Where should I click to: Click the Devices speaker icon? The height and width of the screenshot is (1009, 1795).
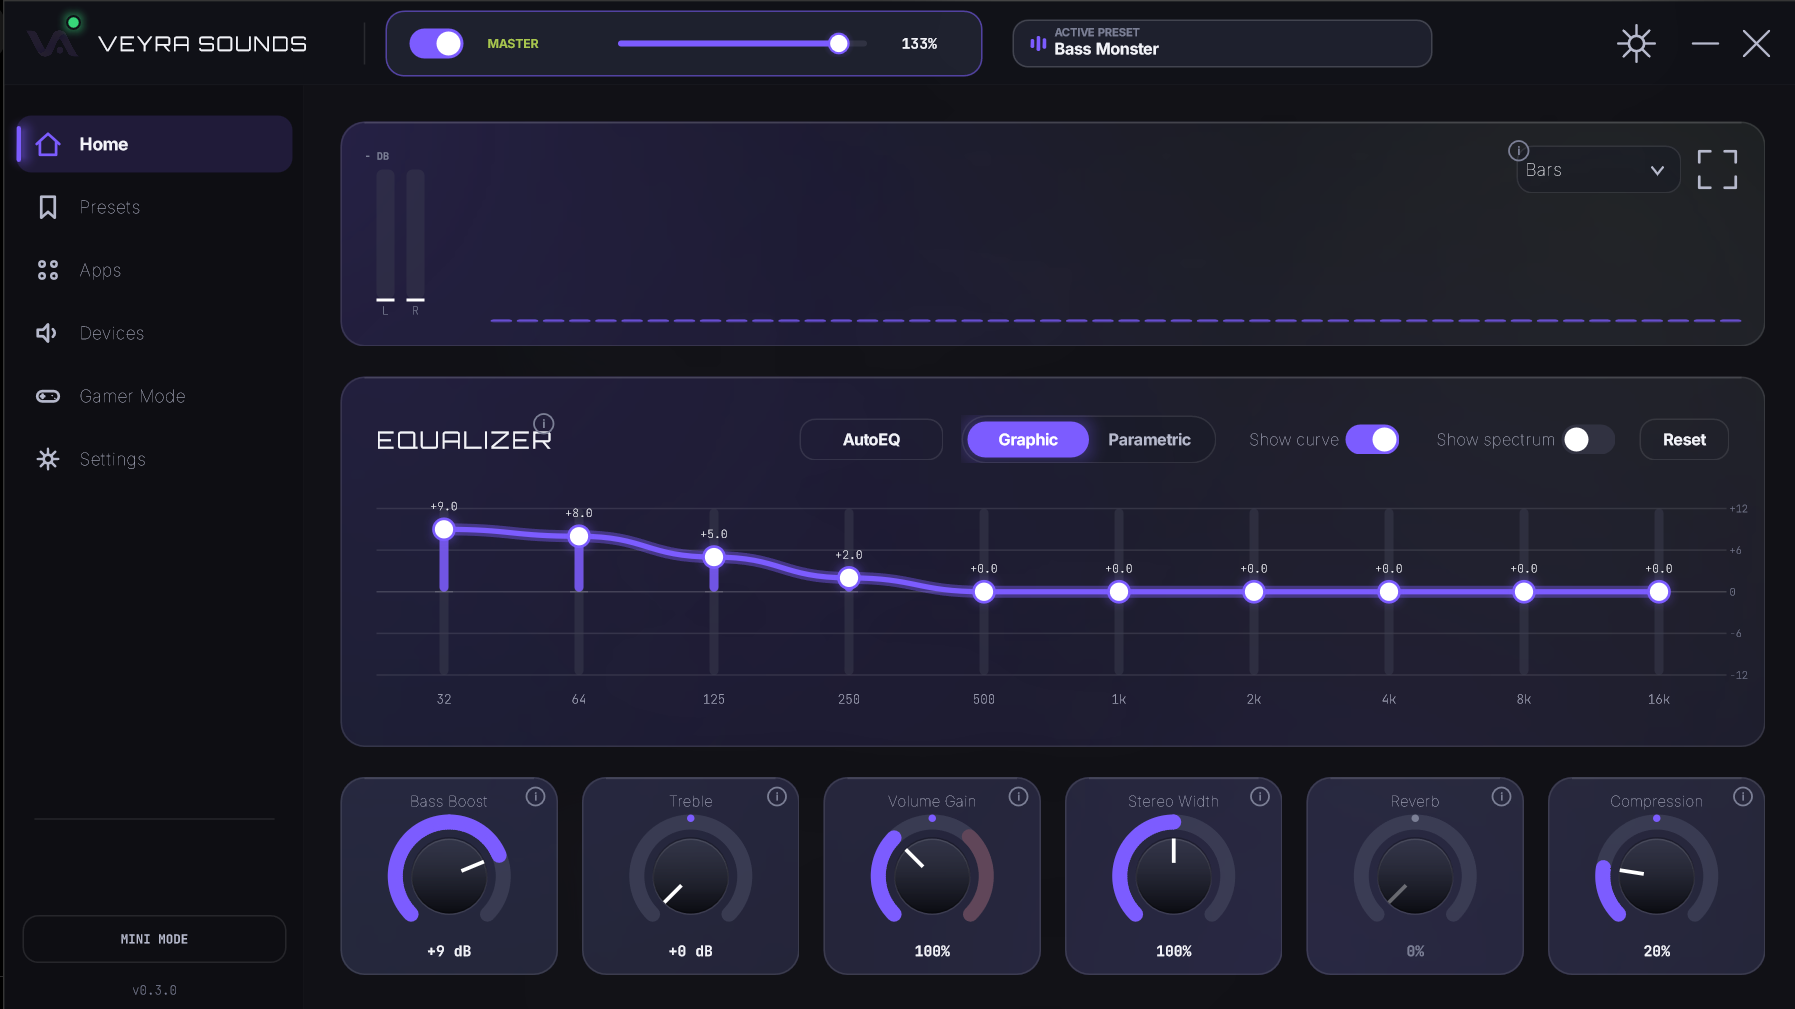[47, 333]
